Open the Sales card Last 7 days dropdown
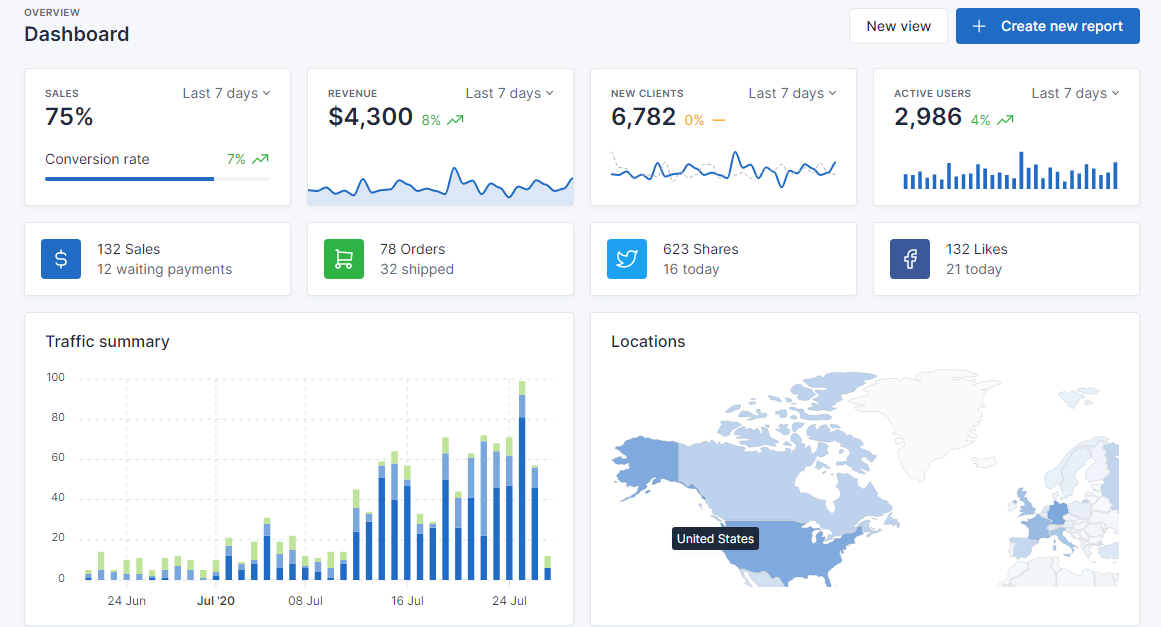1161x627 pixels. click(227, 93)
